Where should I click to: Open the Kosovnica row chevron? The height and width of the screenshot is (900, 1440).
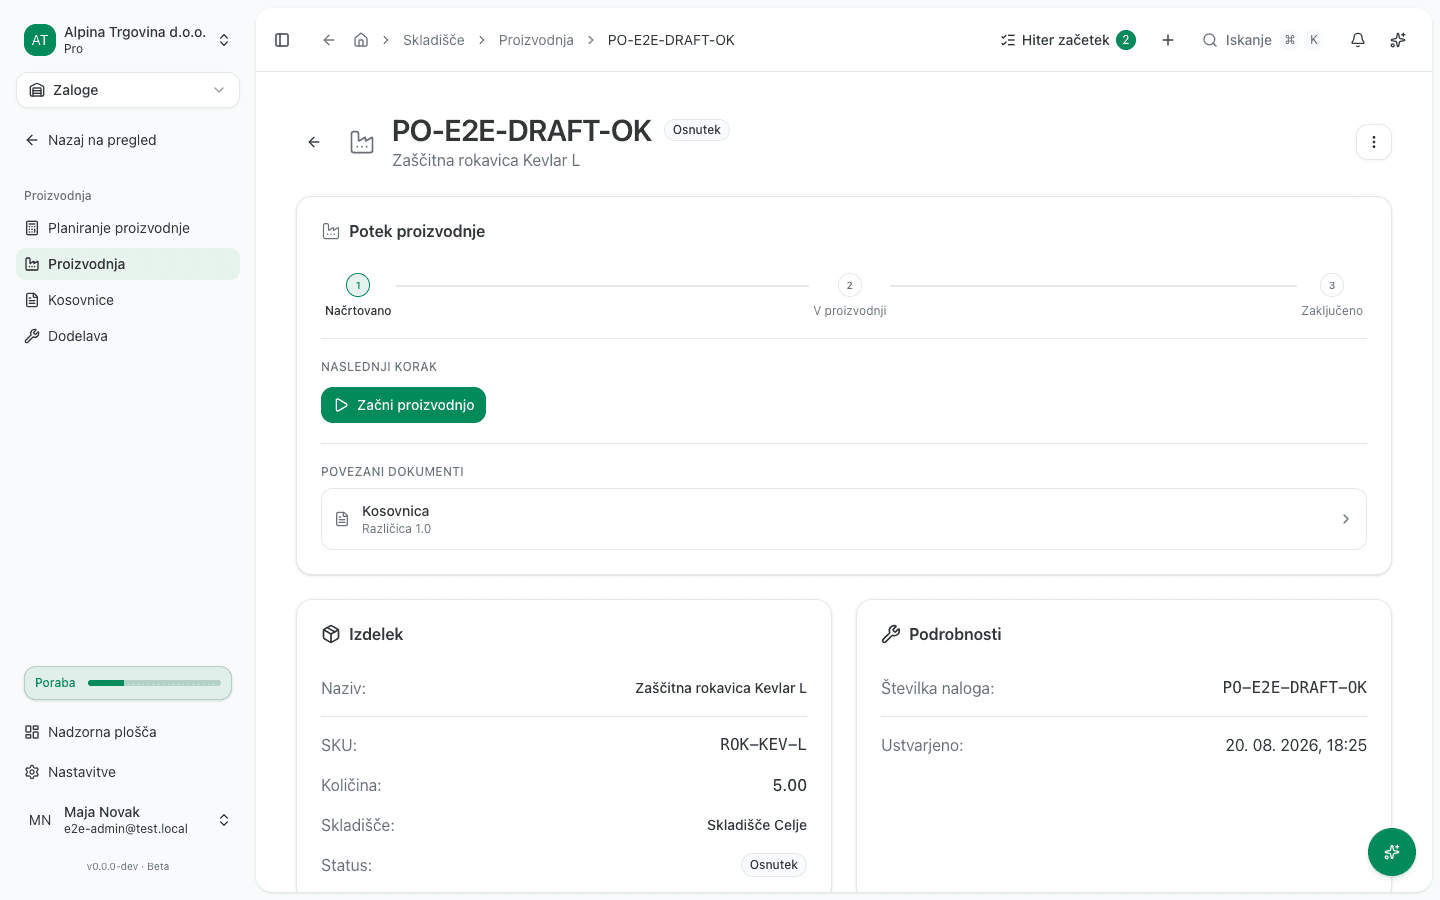1346,519
